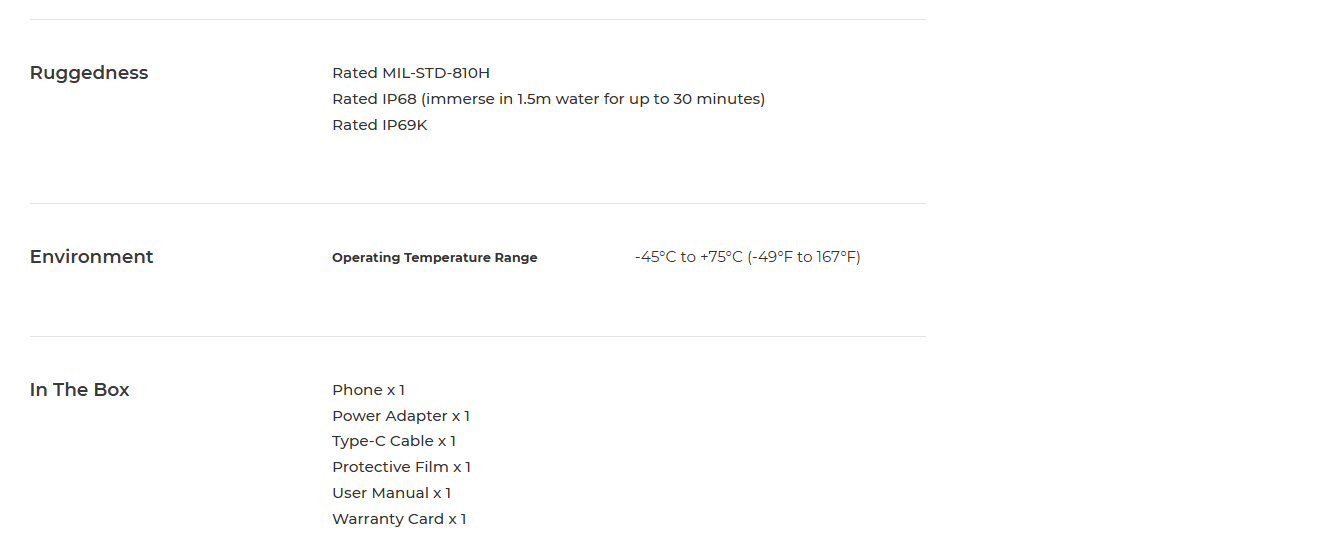
Task: Click the Fahrenheit range in parentheses
Action: point(804,257)
